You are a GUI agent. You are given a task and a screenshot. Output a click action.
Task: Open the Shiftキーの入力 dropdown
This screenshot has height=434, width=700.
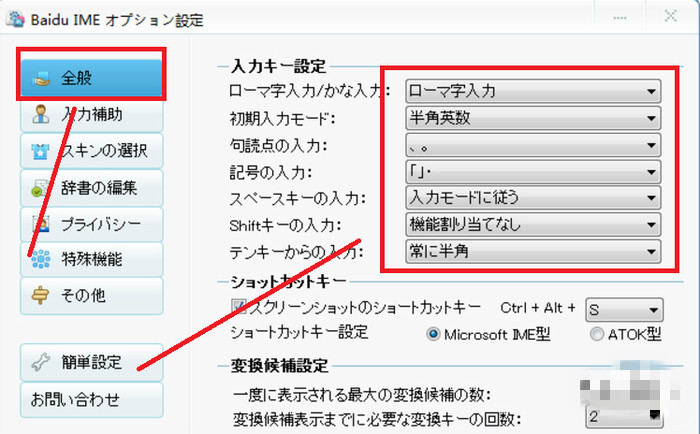point(533,225)
